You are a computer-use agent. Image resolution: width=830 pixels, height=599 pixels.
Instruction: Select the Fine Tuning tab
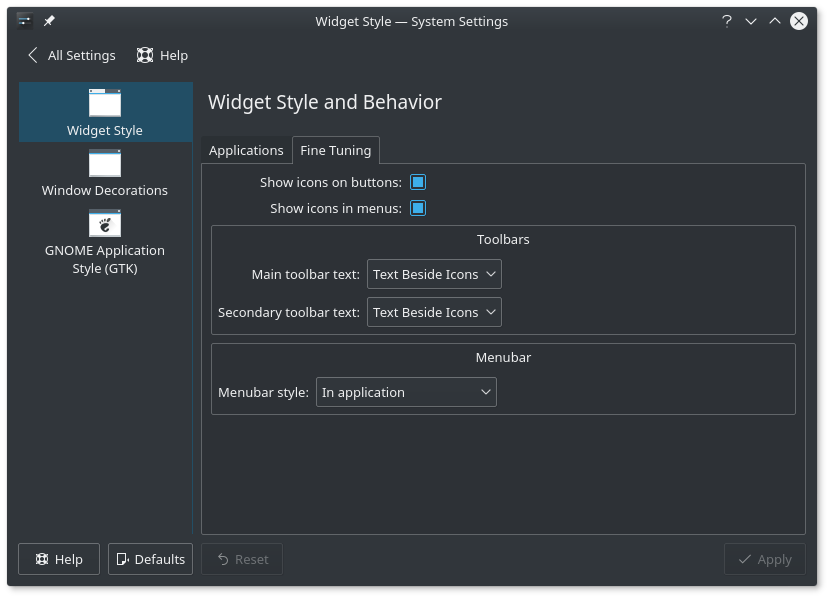click(x=336, y=150)
